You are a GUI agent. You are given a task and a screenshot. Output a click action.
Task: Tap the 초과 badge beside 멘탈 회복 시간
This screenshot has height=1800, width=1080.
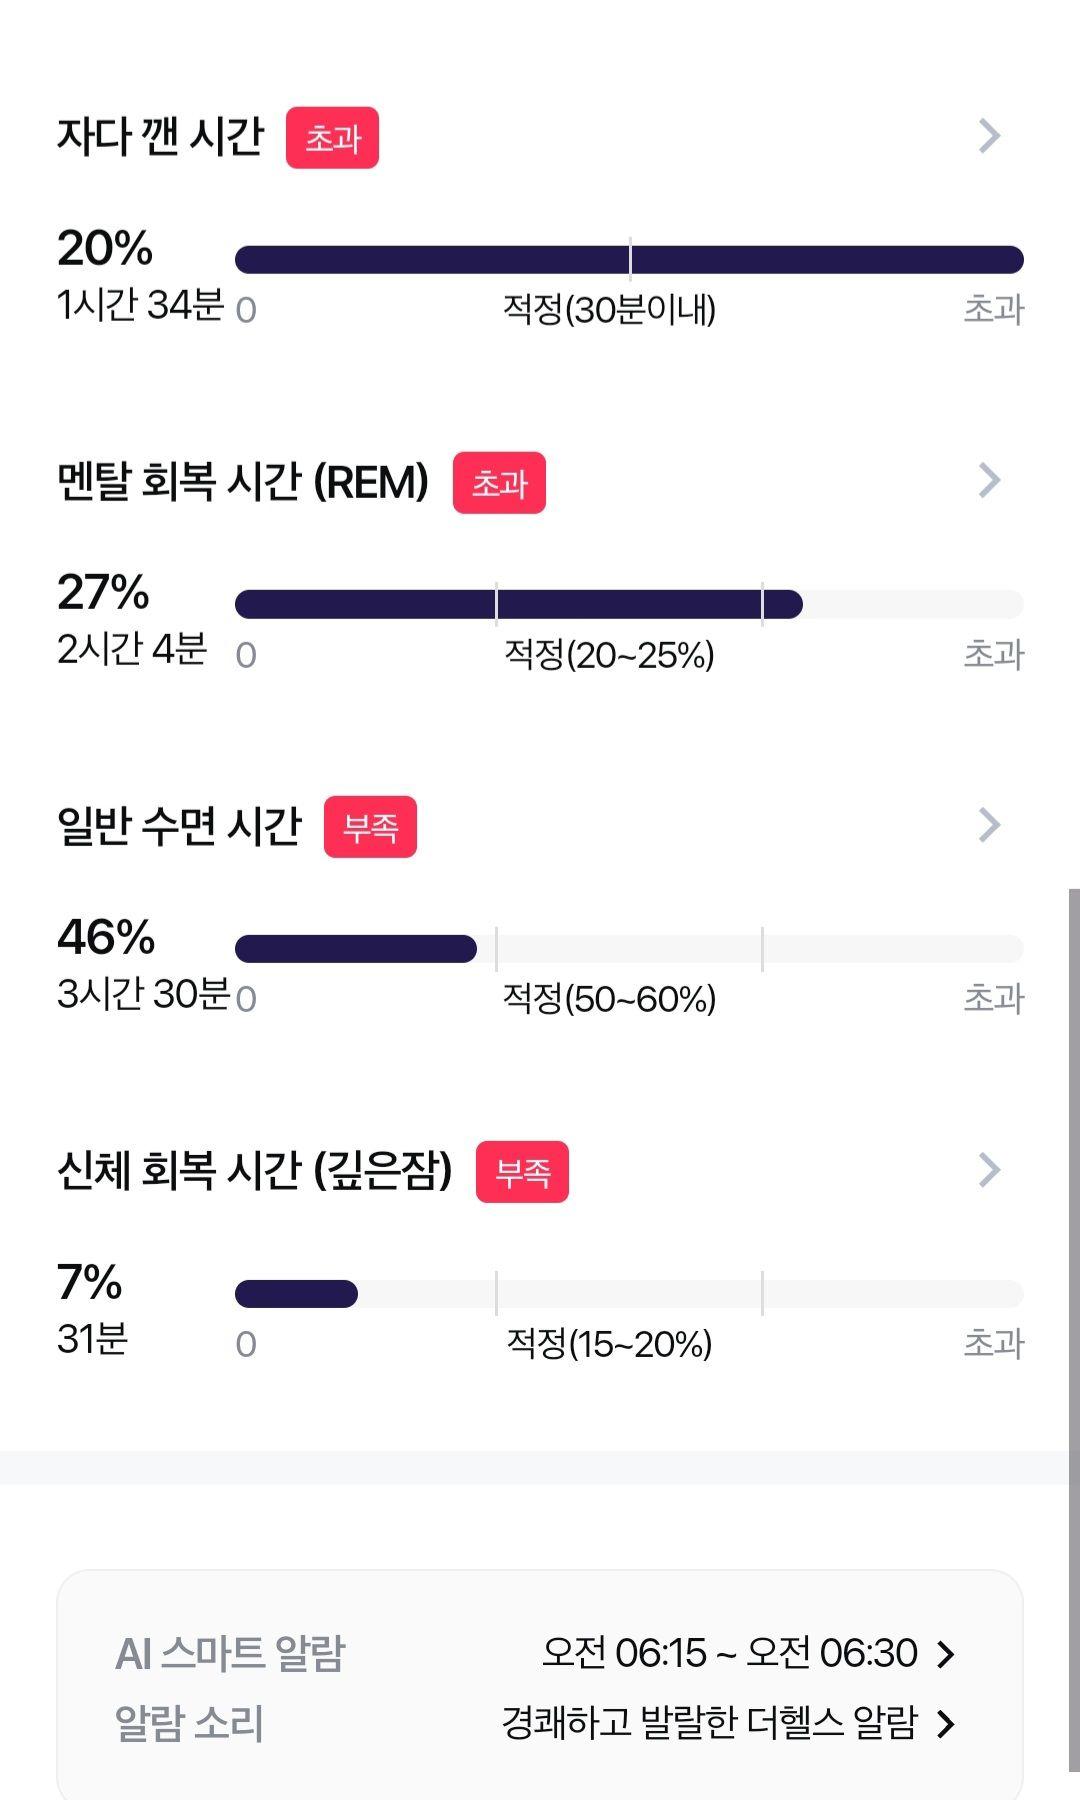click(x=499, y=483)
